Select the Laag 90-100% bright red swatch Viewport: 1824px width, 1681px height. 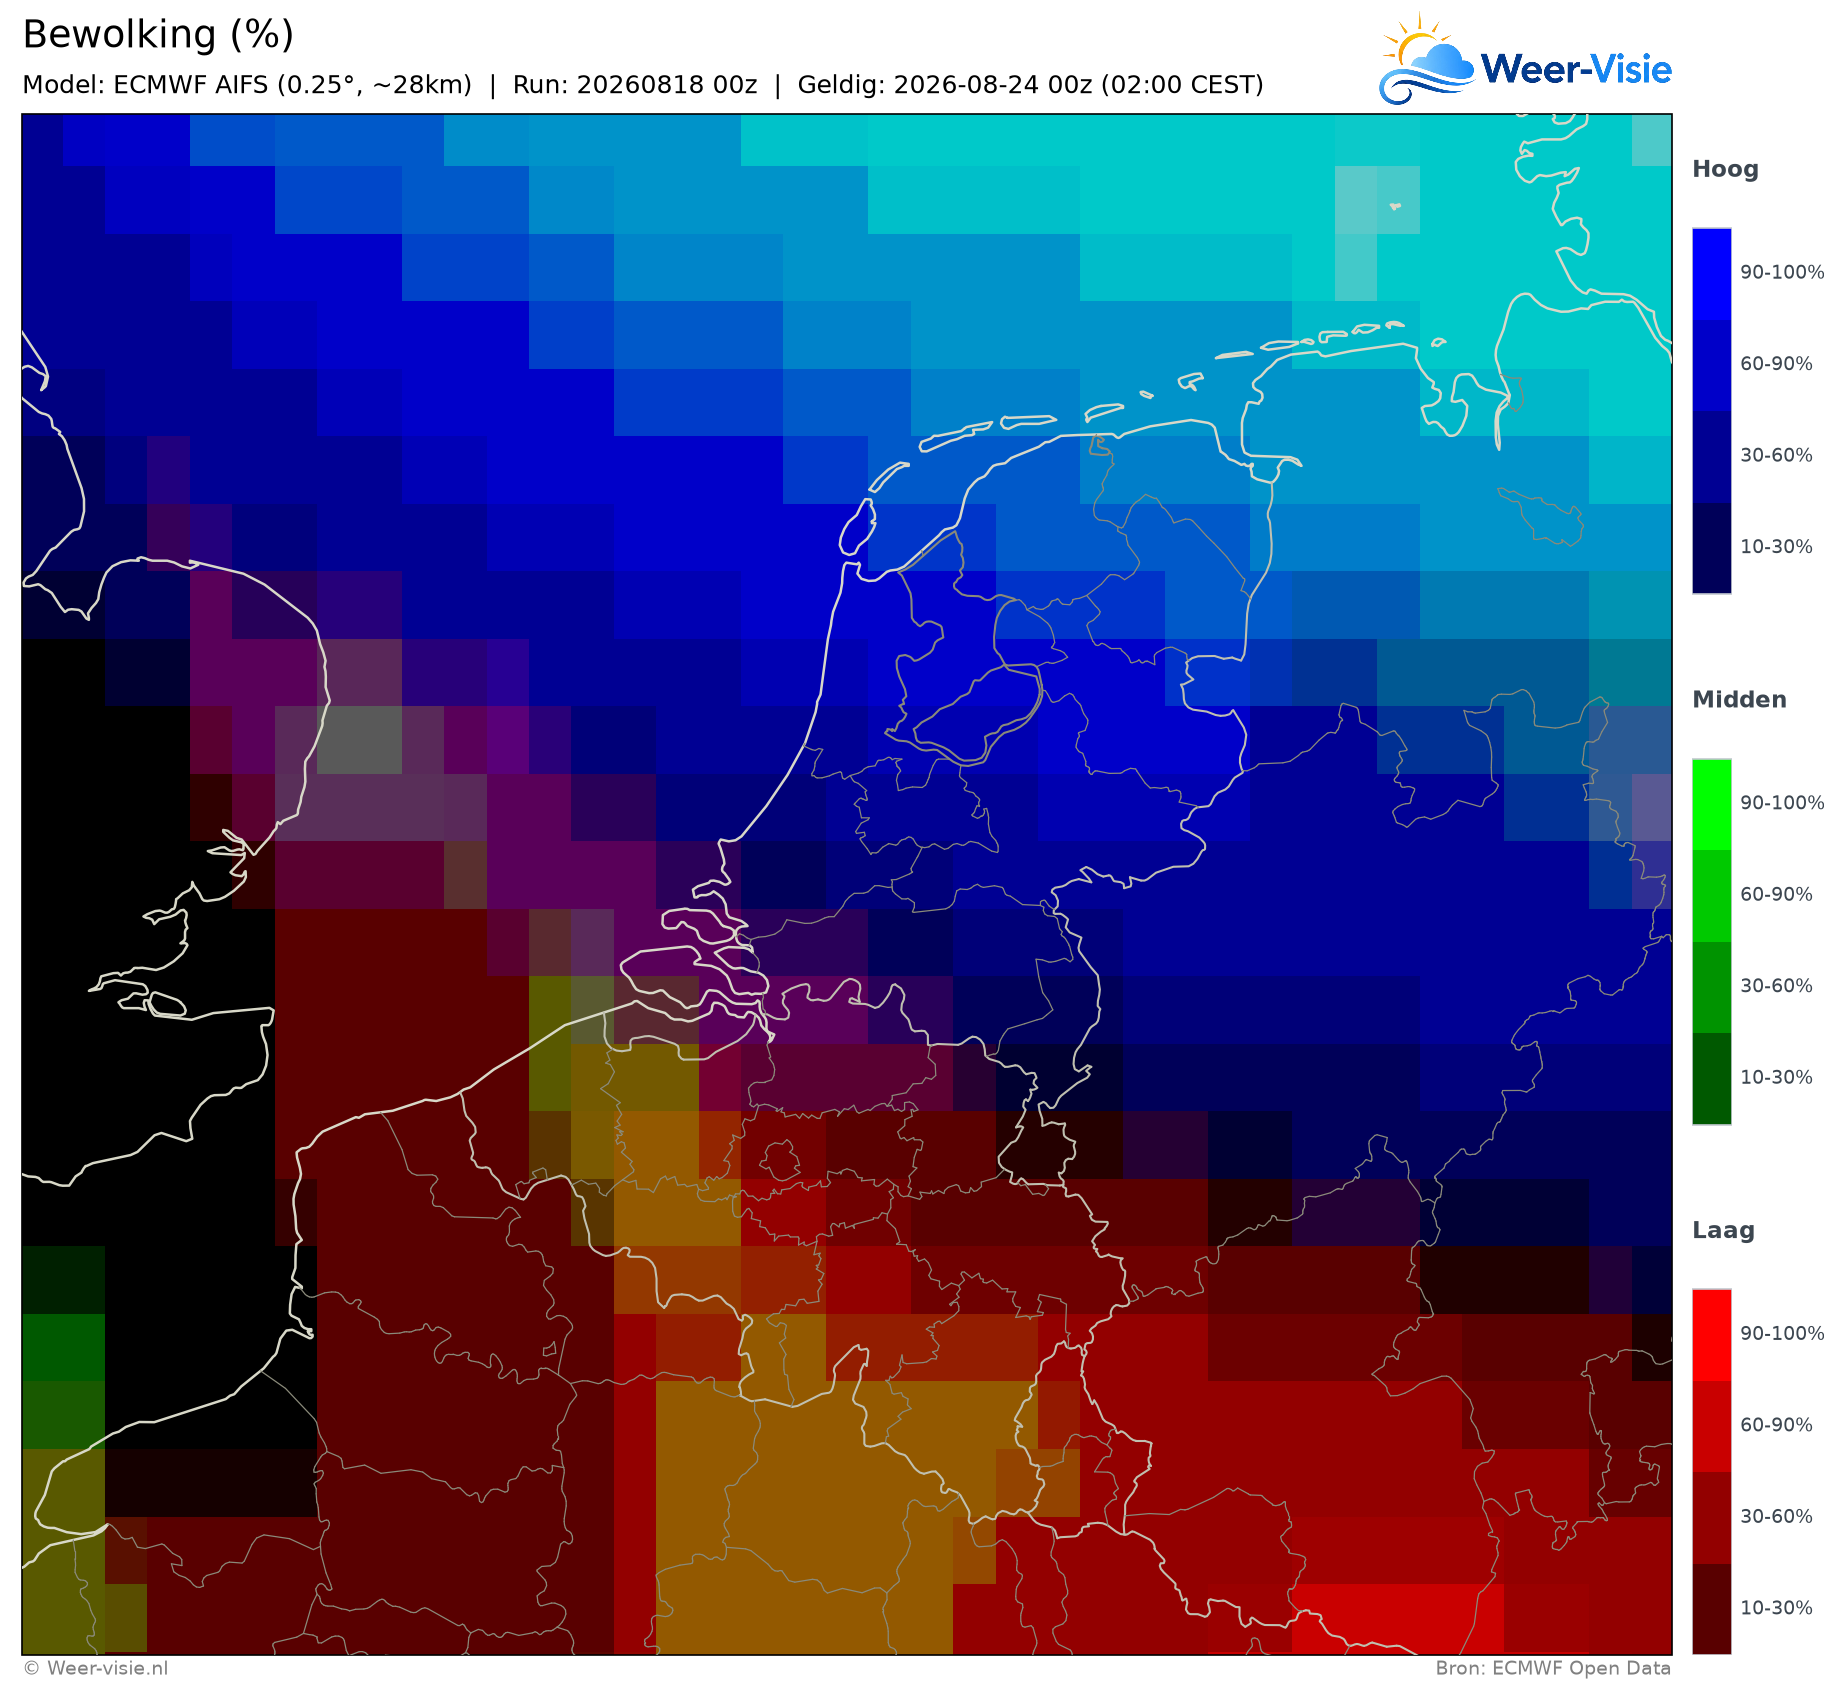point(1711,1336)
